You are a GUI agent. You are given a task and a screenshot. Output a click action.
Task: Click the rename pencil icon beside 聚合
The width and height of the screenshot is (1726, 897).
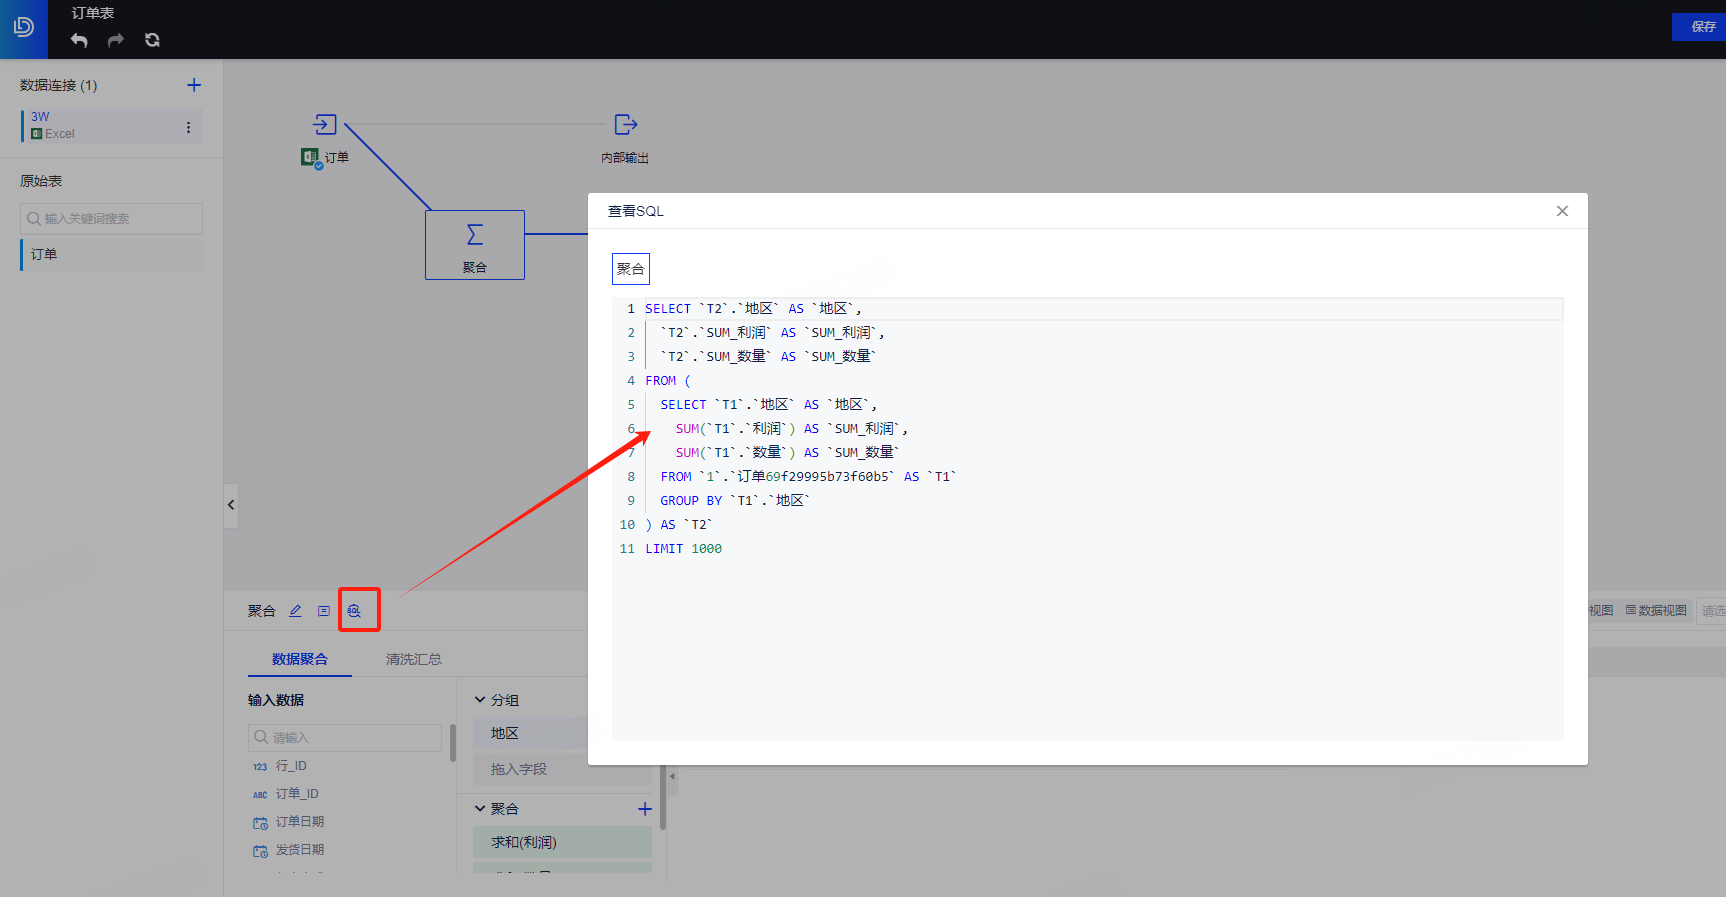click(295, 610)
